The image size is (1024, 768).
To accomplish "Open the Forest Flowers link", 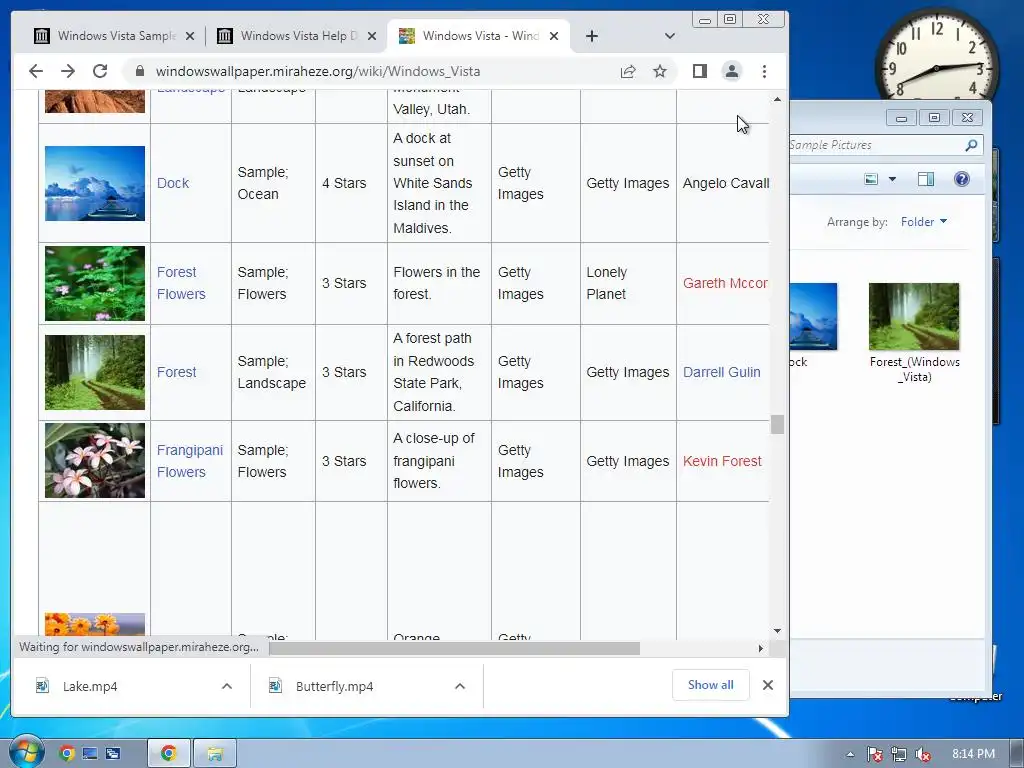I will (181, 283).
